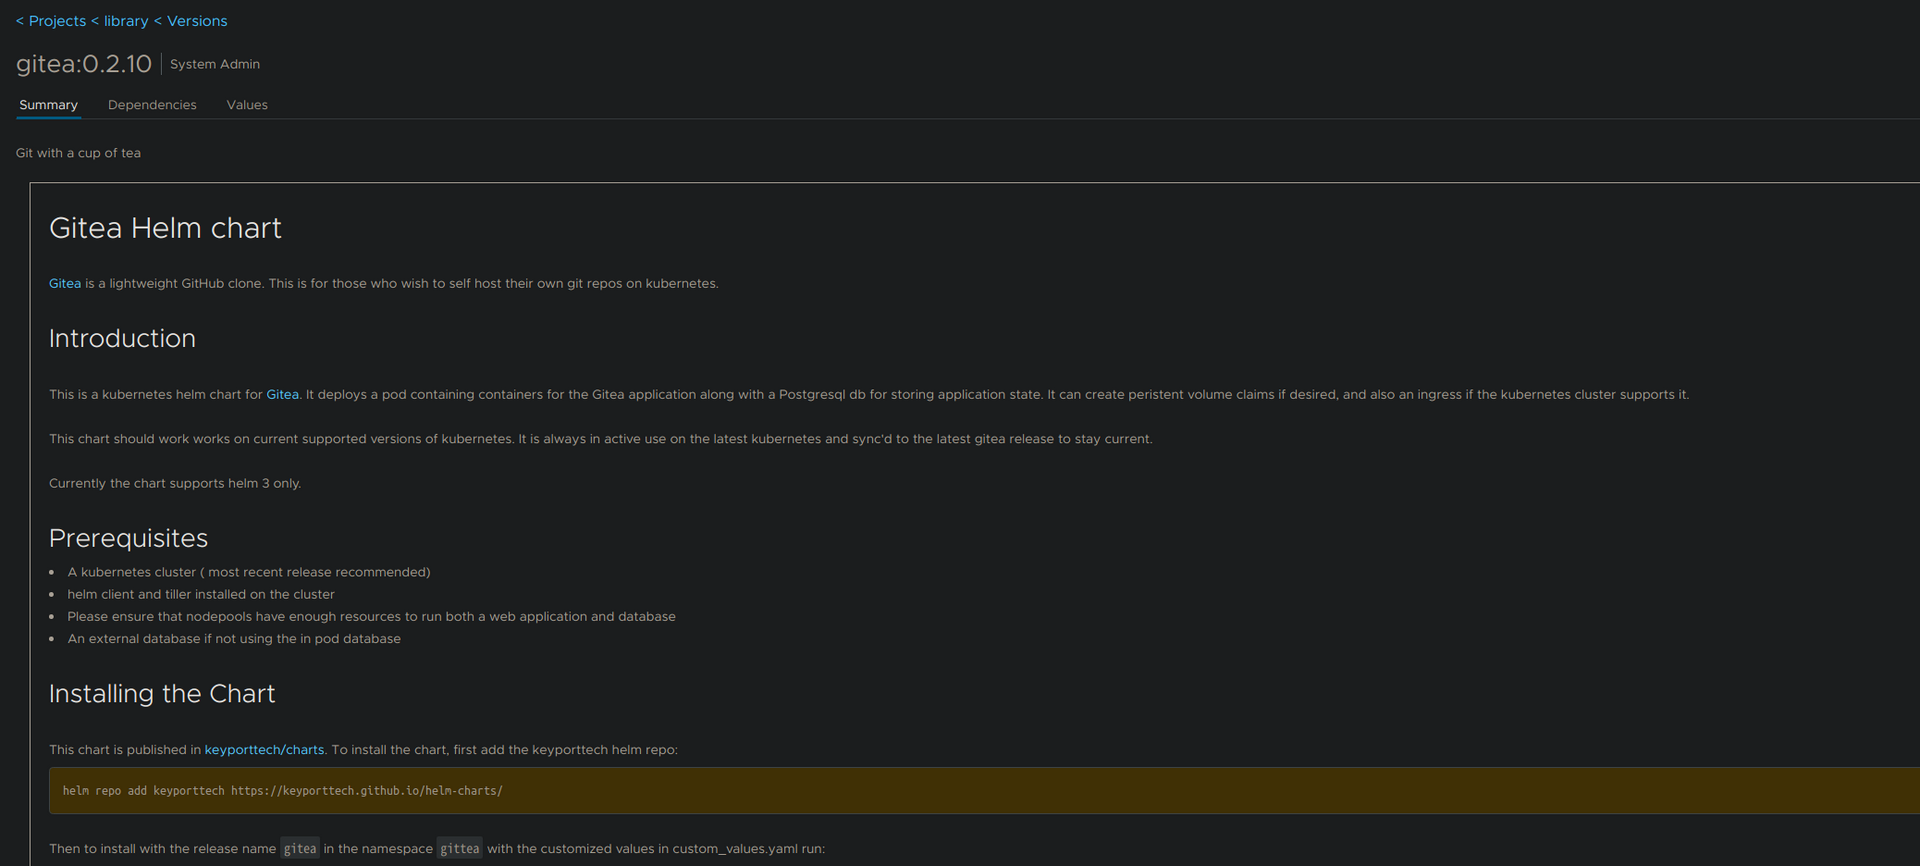
Task: Open the Gitea link in Introduction section
Action: click(x=283, y=395)
